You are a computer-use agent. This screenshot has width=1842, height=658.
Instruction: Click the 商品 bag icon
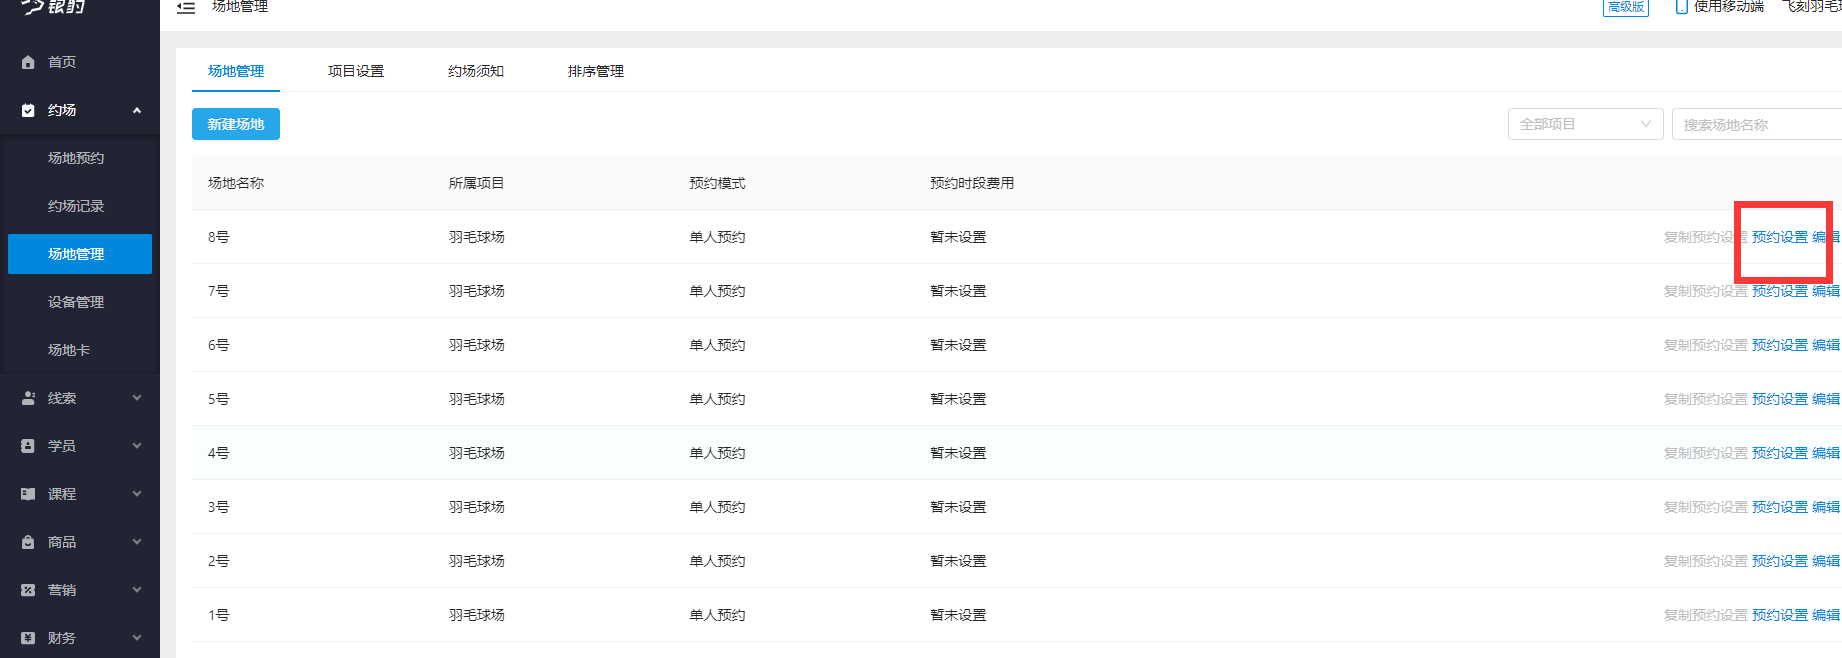[x=28, y=542]
